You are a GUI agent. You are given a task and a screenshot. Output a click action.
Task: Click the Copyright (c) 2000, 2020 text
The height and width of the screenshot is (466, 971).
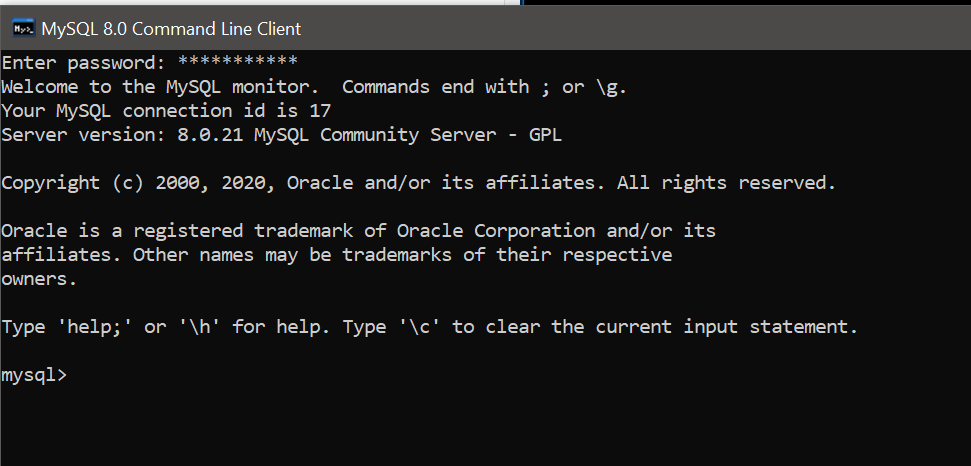coord(137,183)
